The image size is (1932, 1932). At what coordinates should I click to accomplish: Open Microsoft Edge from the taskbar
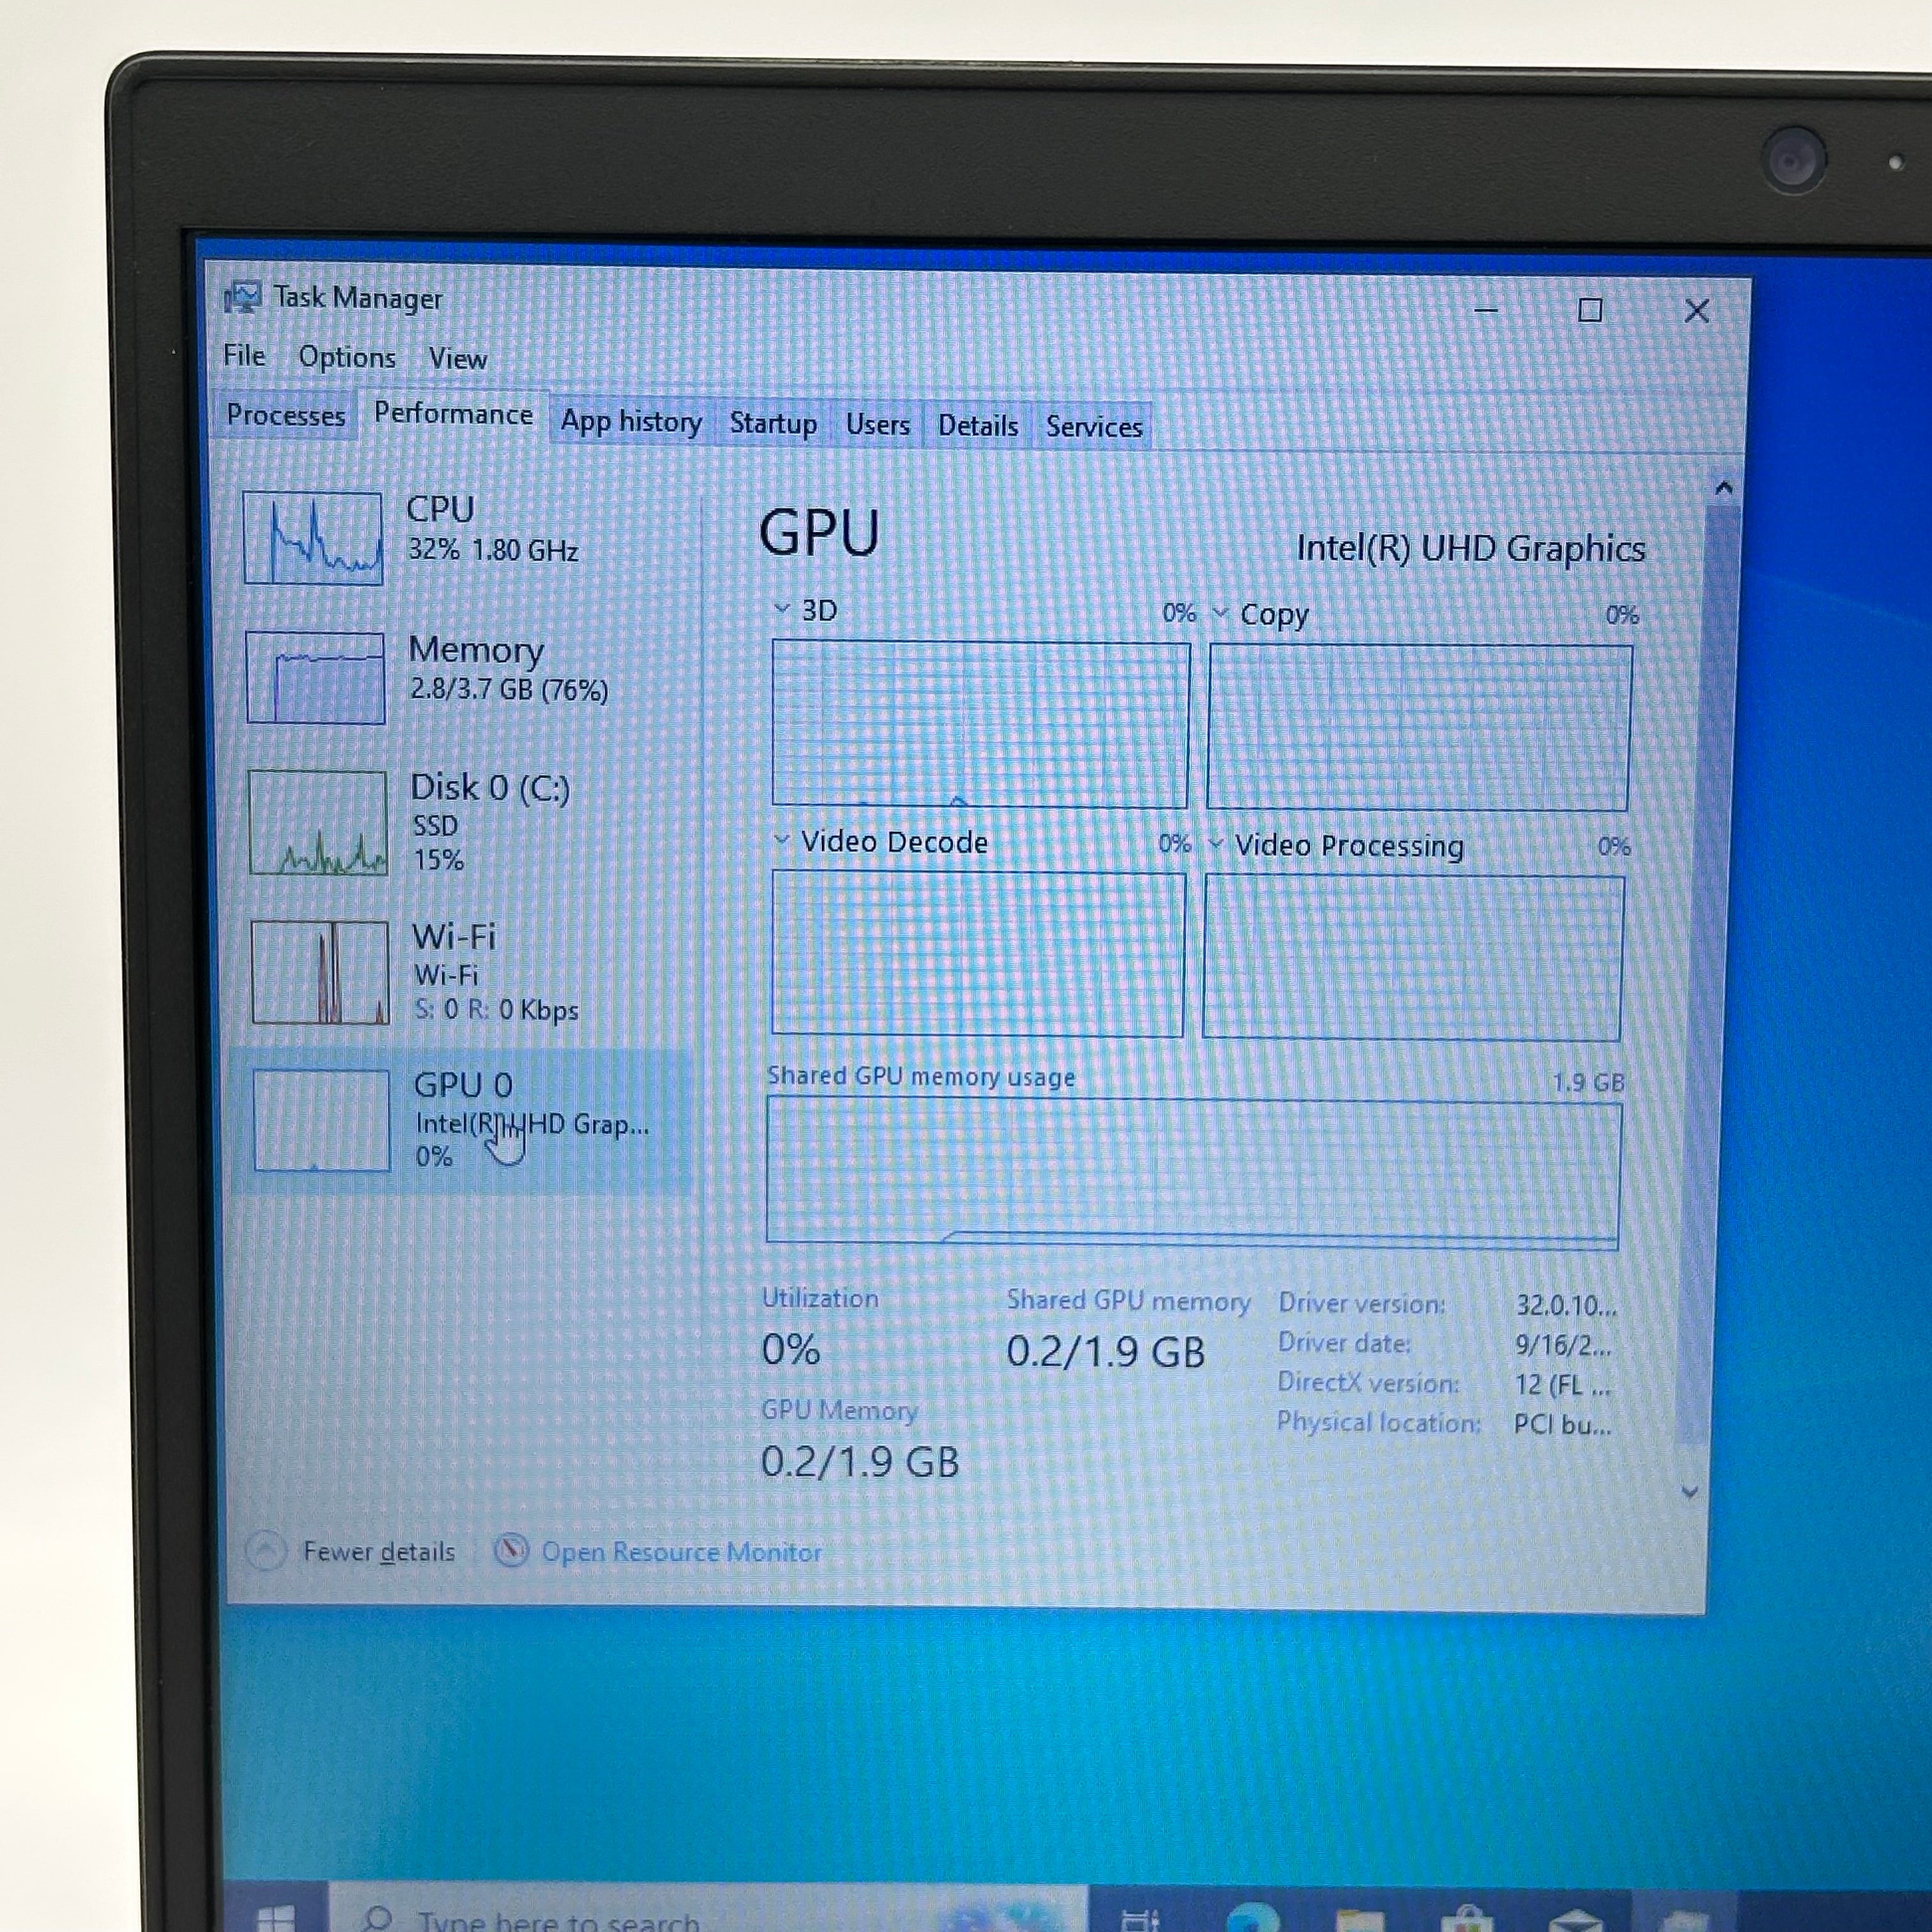pos(1253,1918)
